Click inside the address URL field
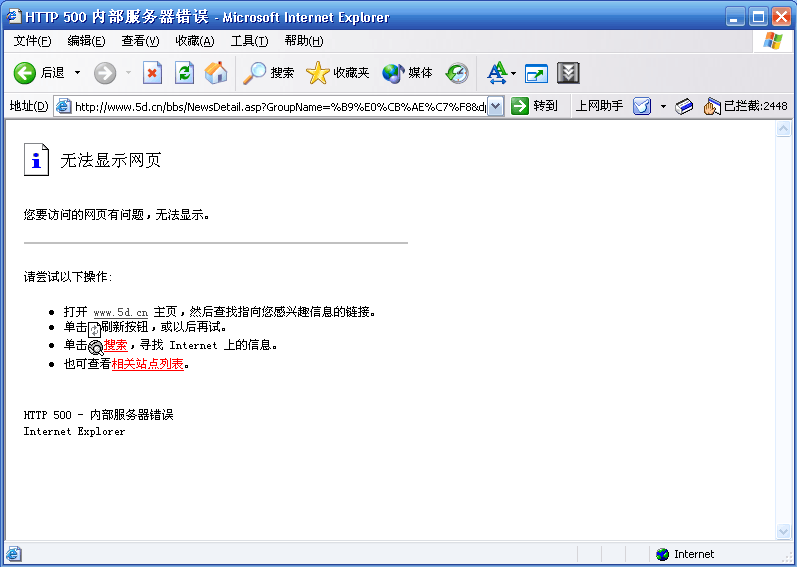 tap(280, 107)
